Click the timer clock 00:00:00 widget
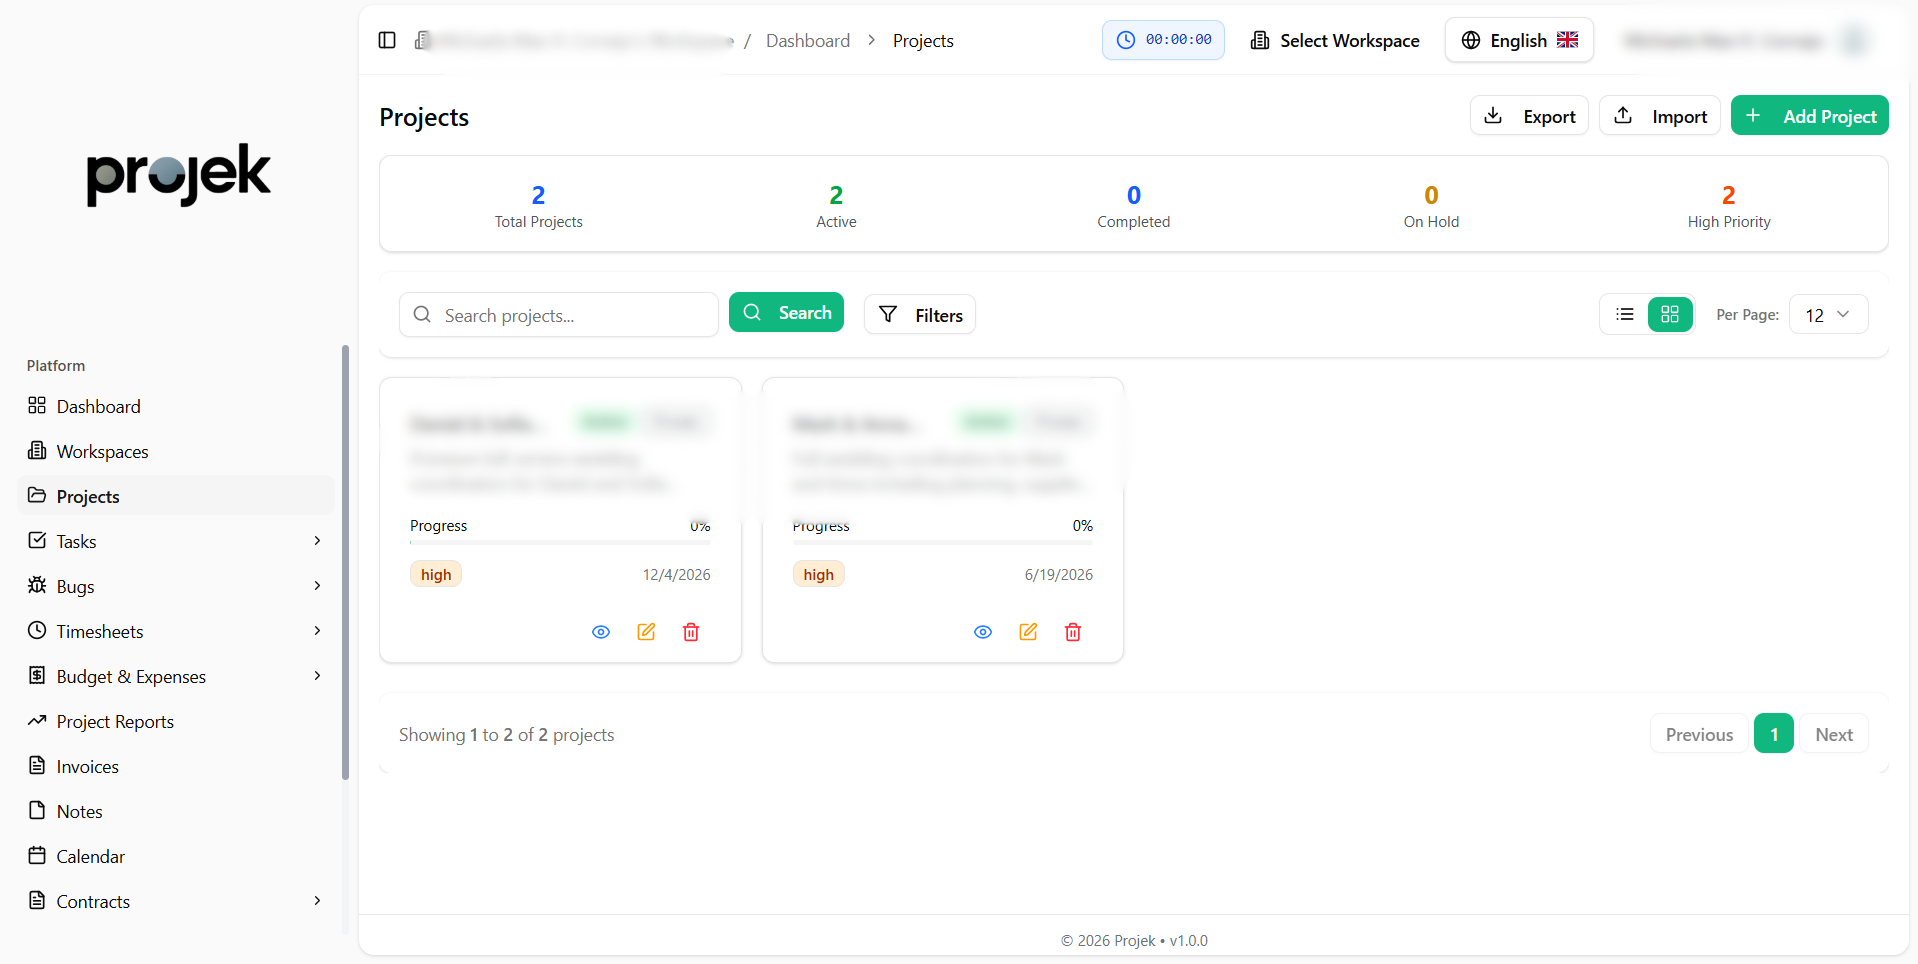The height and width of the screenshot is (964, 1918). (1163, 40)
